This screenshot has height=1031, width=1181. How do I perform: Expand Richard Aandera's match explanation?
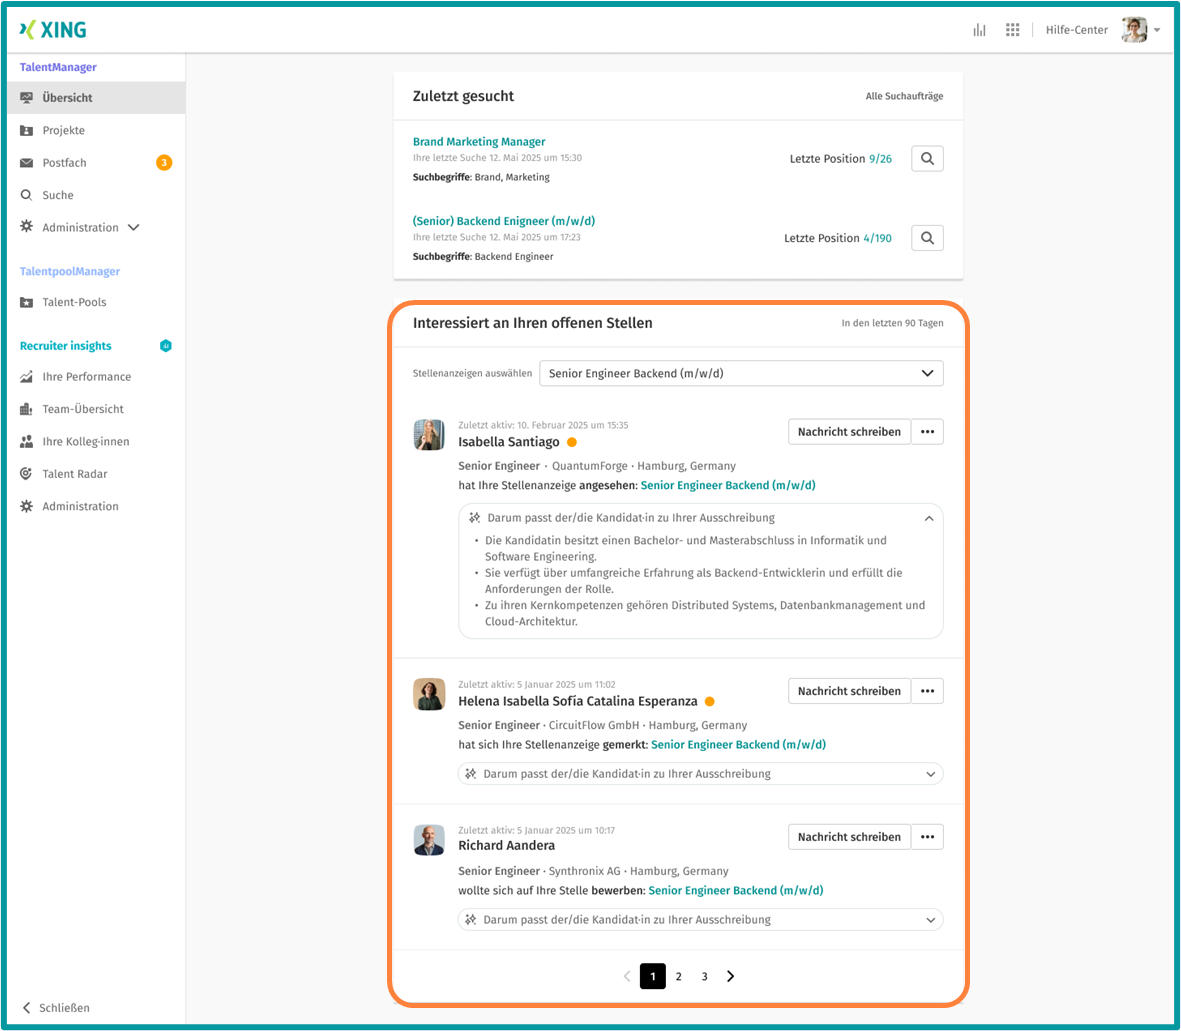pos(929,919)
